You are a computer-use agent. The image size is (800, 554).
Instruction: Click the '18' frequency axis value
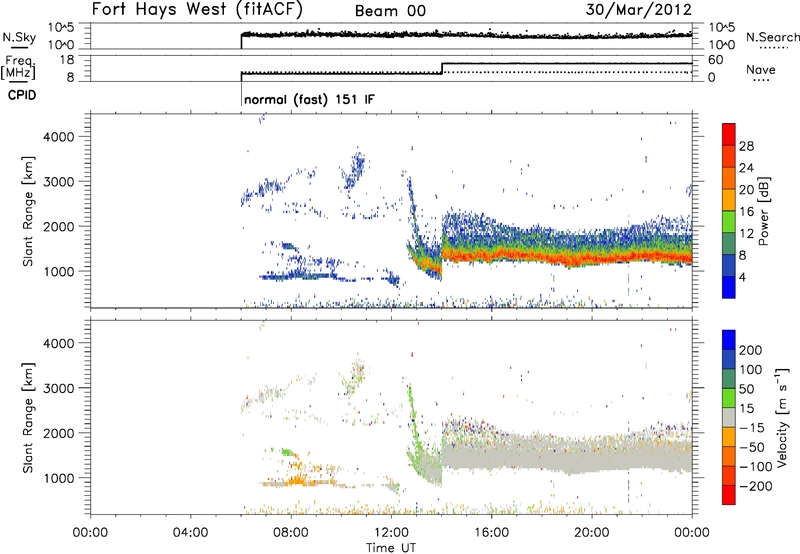66,60
